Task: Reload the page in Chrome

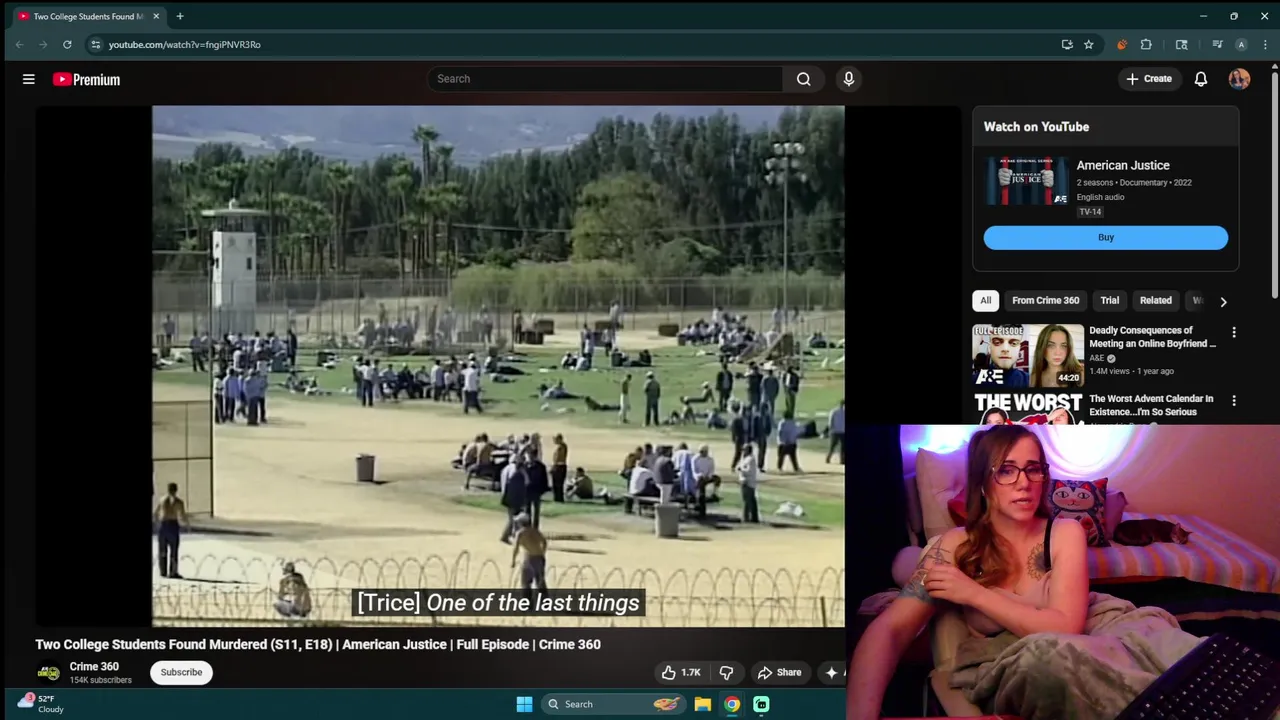Action: coord(67,44)
